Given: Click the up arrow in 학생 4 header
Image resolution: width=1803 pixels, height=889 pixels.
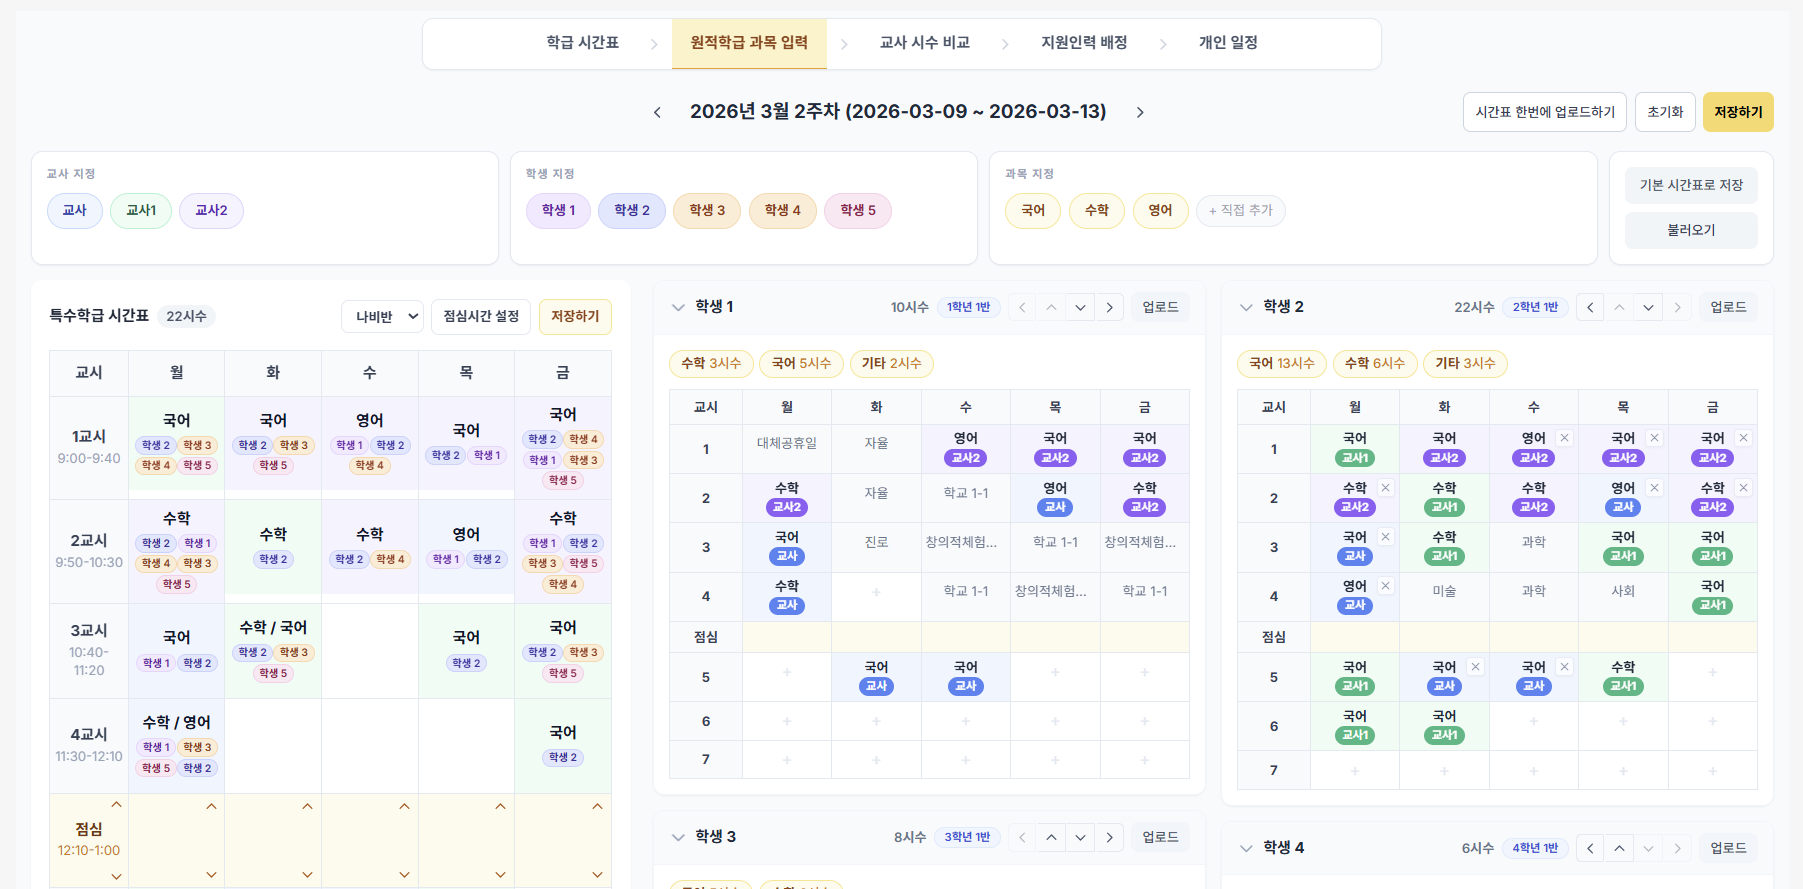Looking at the screenshot, I should coord(1619,848).
